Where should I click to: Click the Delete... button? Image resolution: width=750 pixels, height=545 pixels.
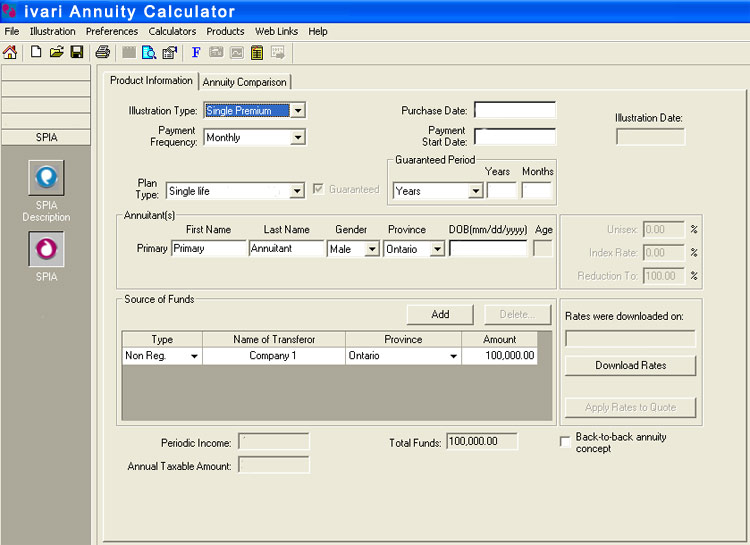tap(517, 314)
